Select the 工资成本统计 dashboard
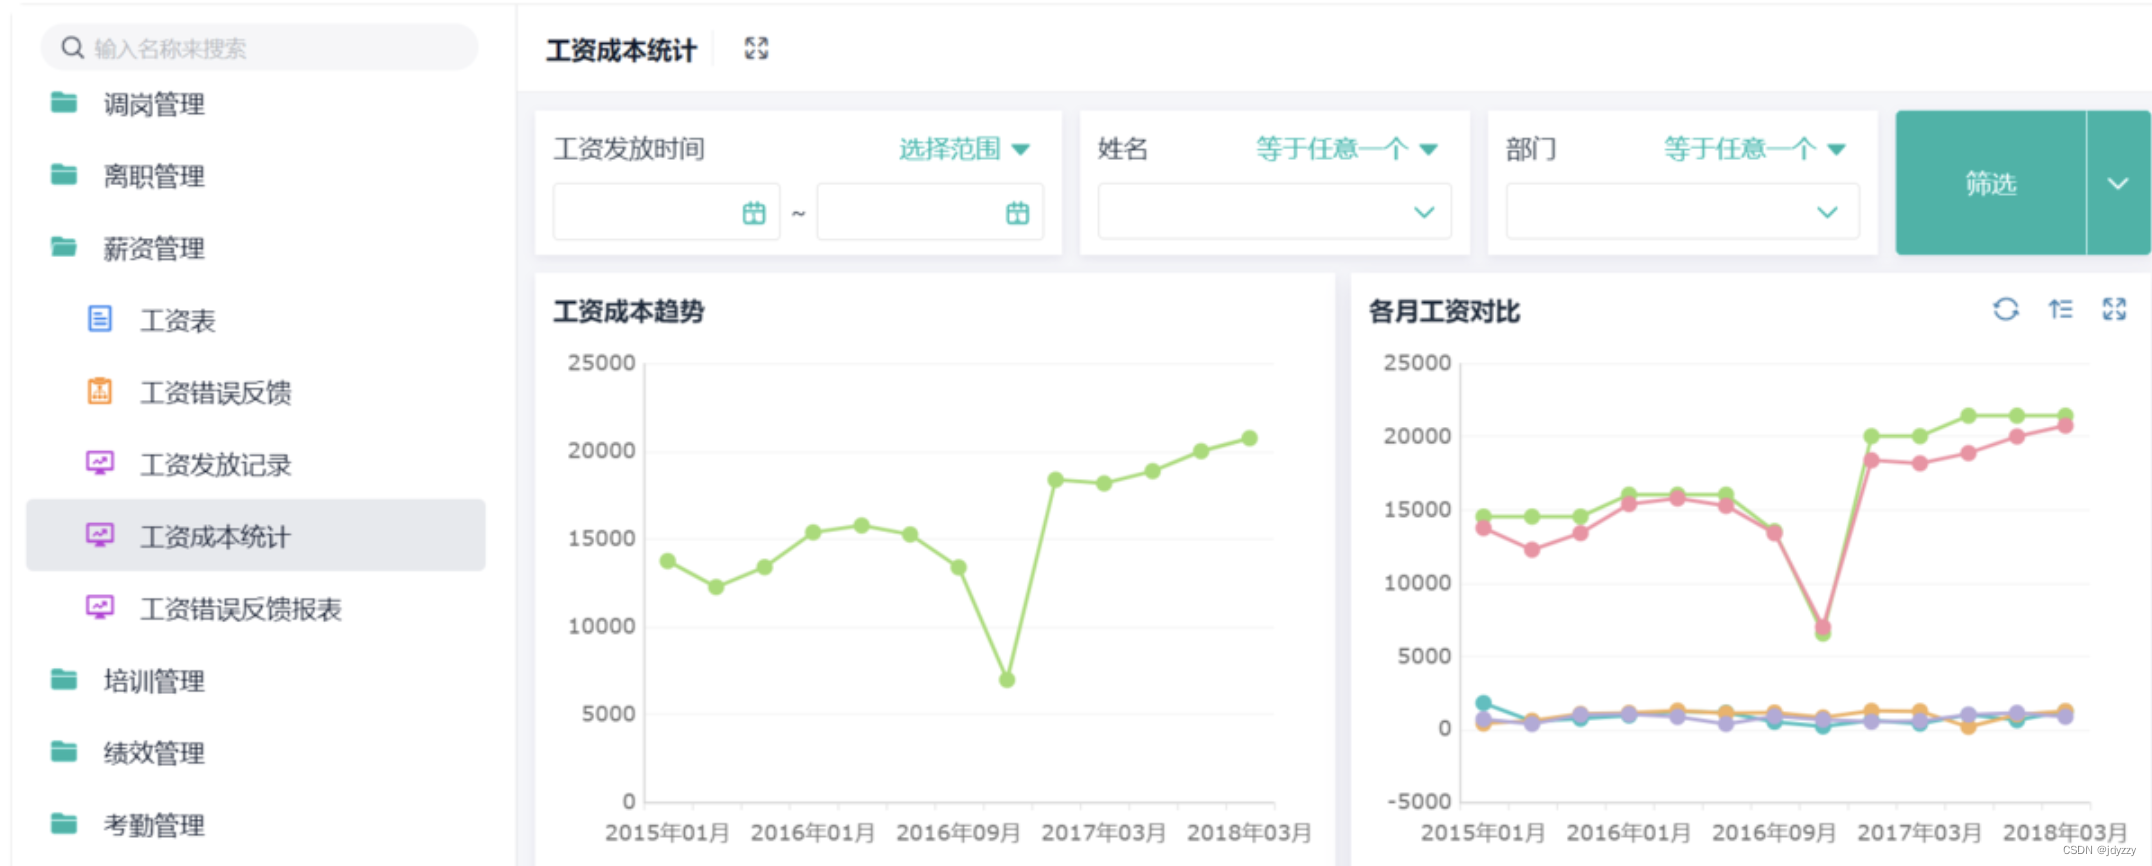The image size is (2152, 866). [x=255, y=536]
